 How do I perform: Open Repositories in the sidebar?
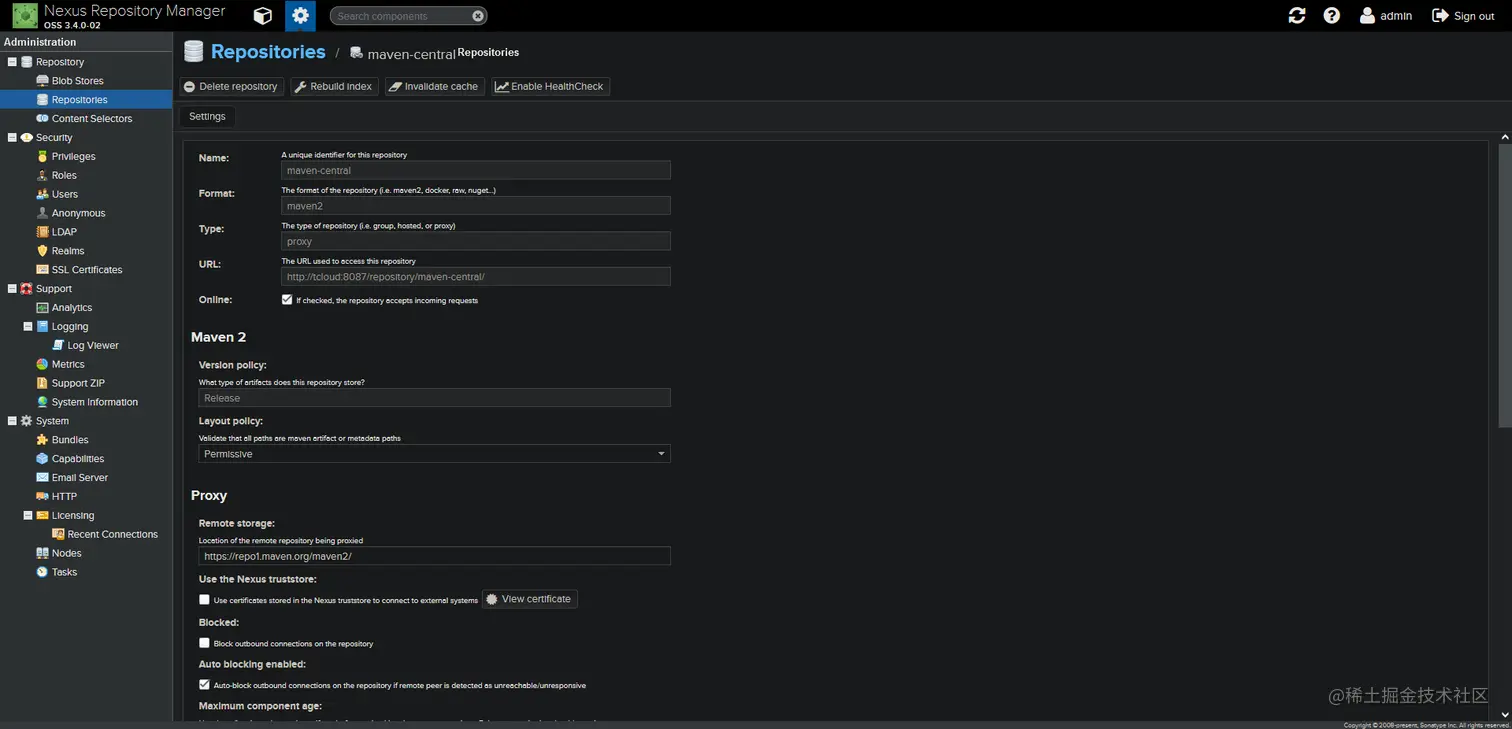[86, 100]
